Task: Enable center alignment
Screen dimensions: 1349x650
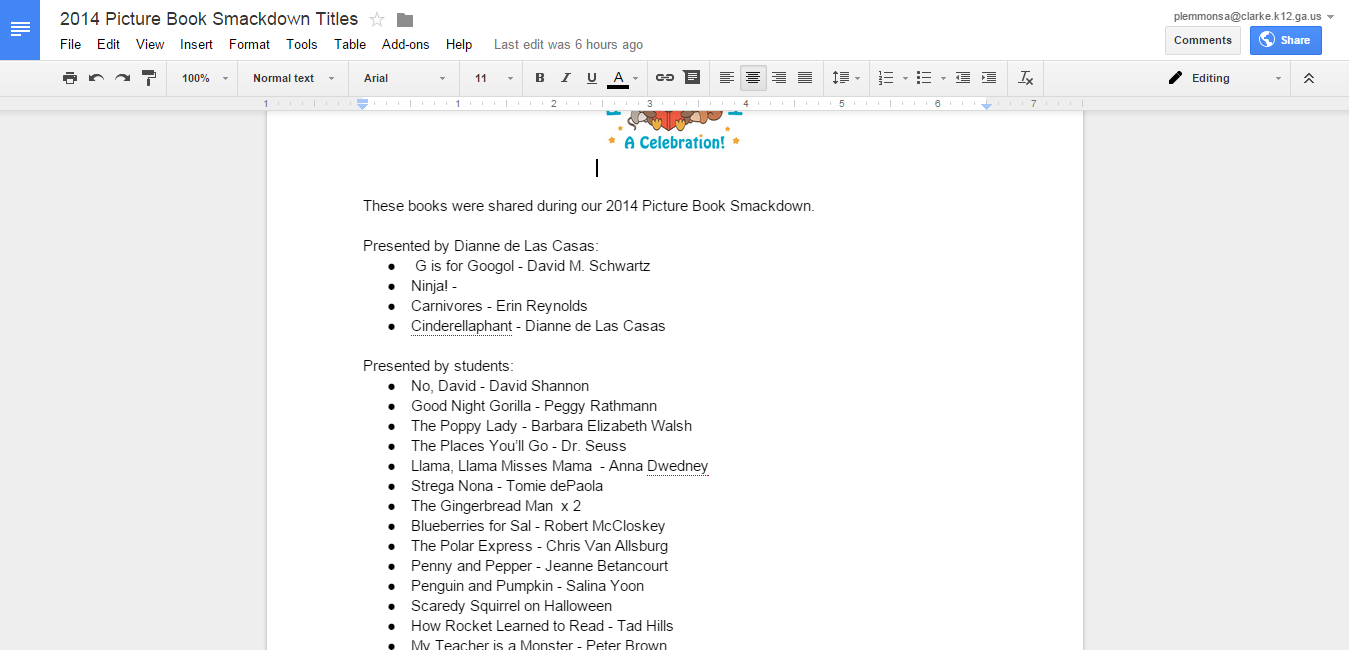Action: click(x=753, y=78)
